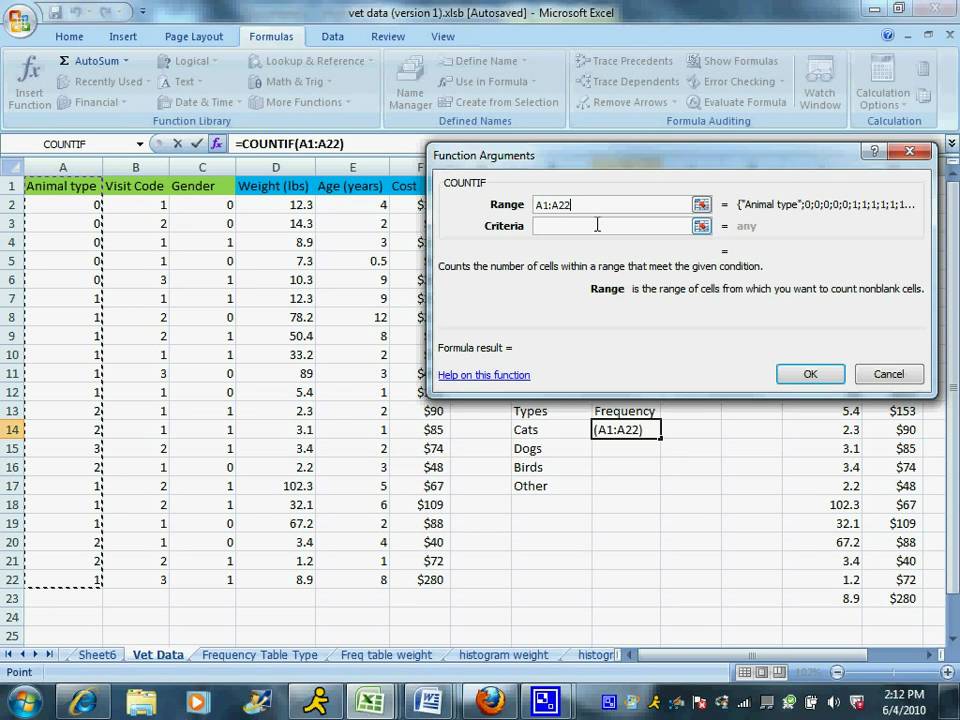The width and height of the screenshot is (960, 720).
Task: Click the Insert Function fx ribbon icon
Action: [29, 83]
